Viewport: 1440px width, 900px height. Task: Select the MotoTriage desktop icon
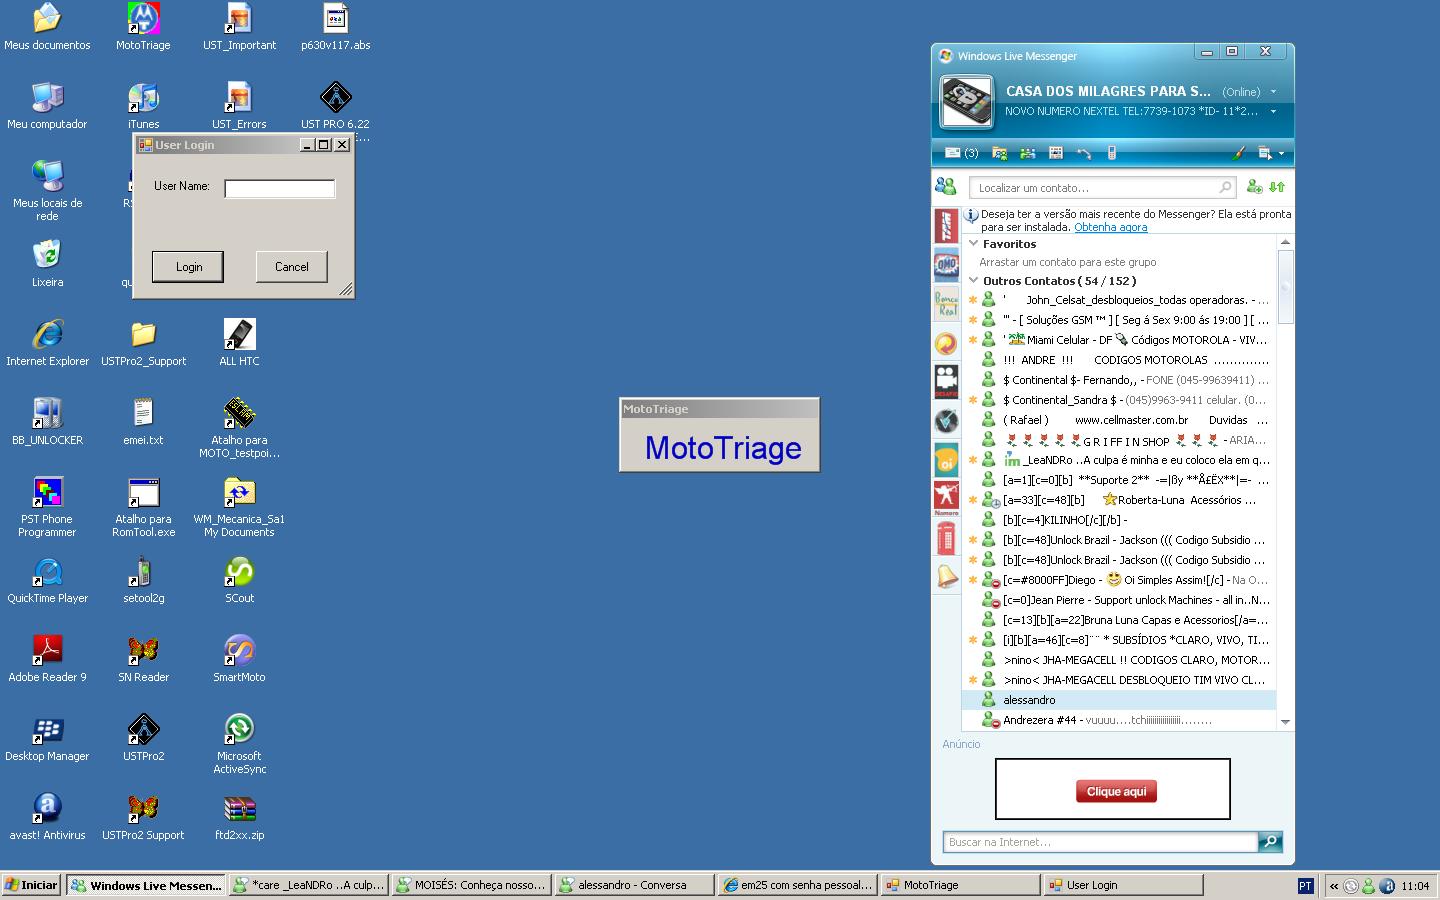tap(143, 28)
